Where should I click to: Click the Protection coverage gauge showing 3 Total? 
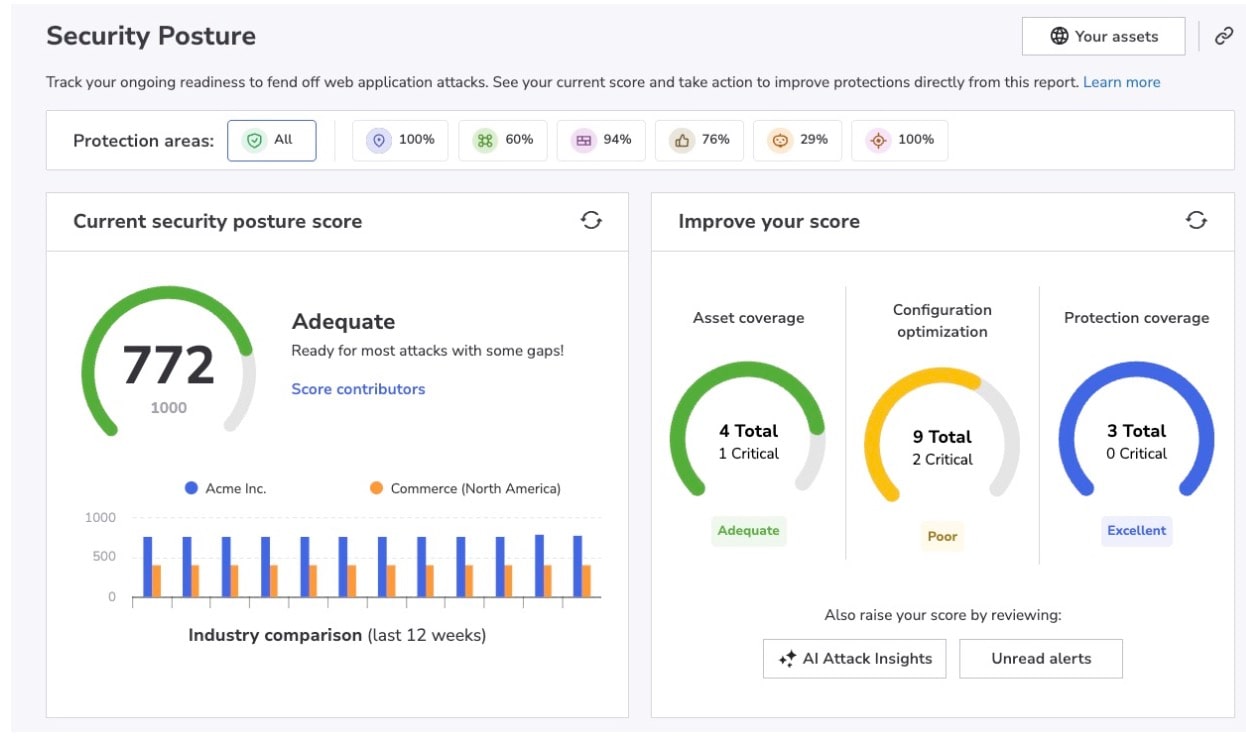coord(1136,430)
